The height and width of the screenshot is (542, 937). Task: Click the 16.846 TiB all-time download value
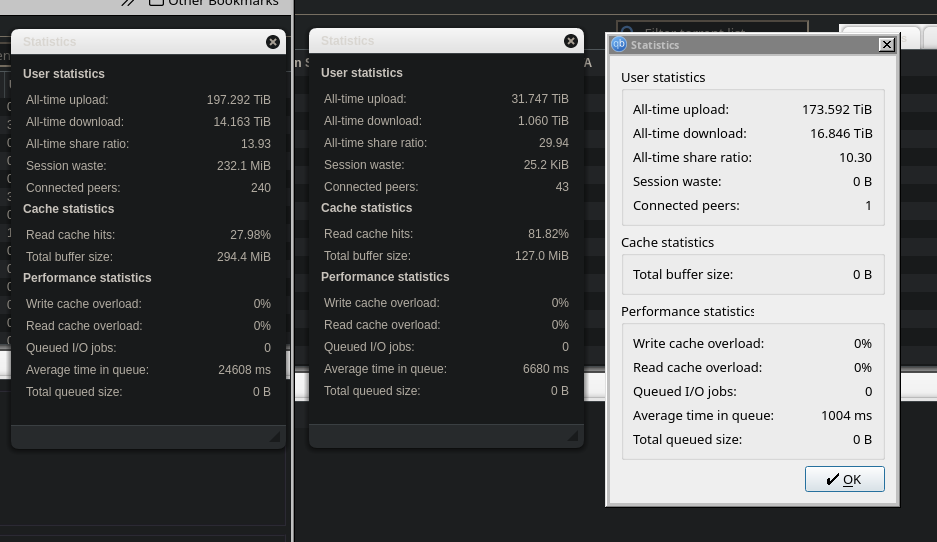841,133
